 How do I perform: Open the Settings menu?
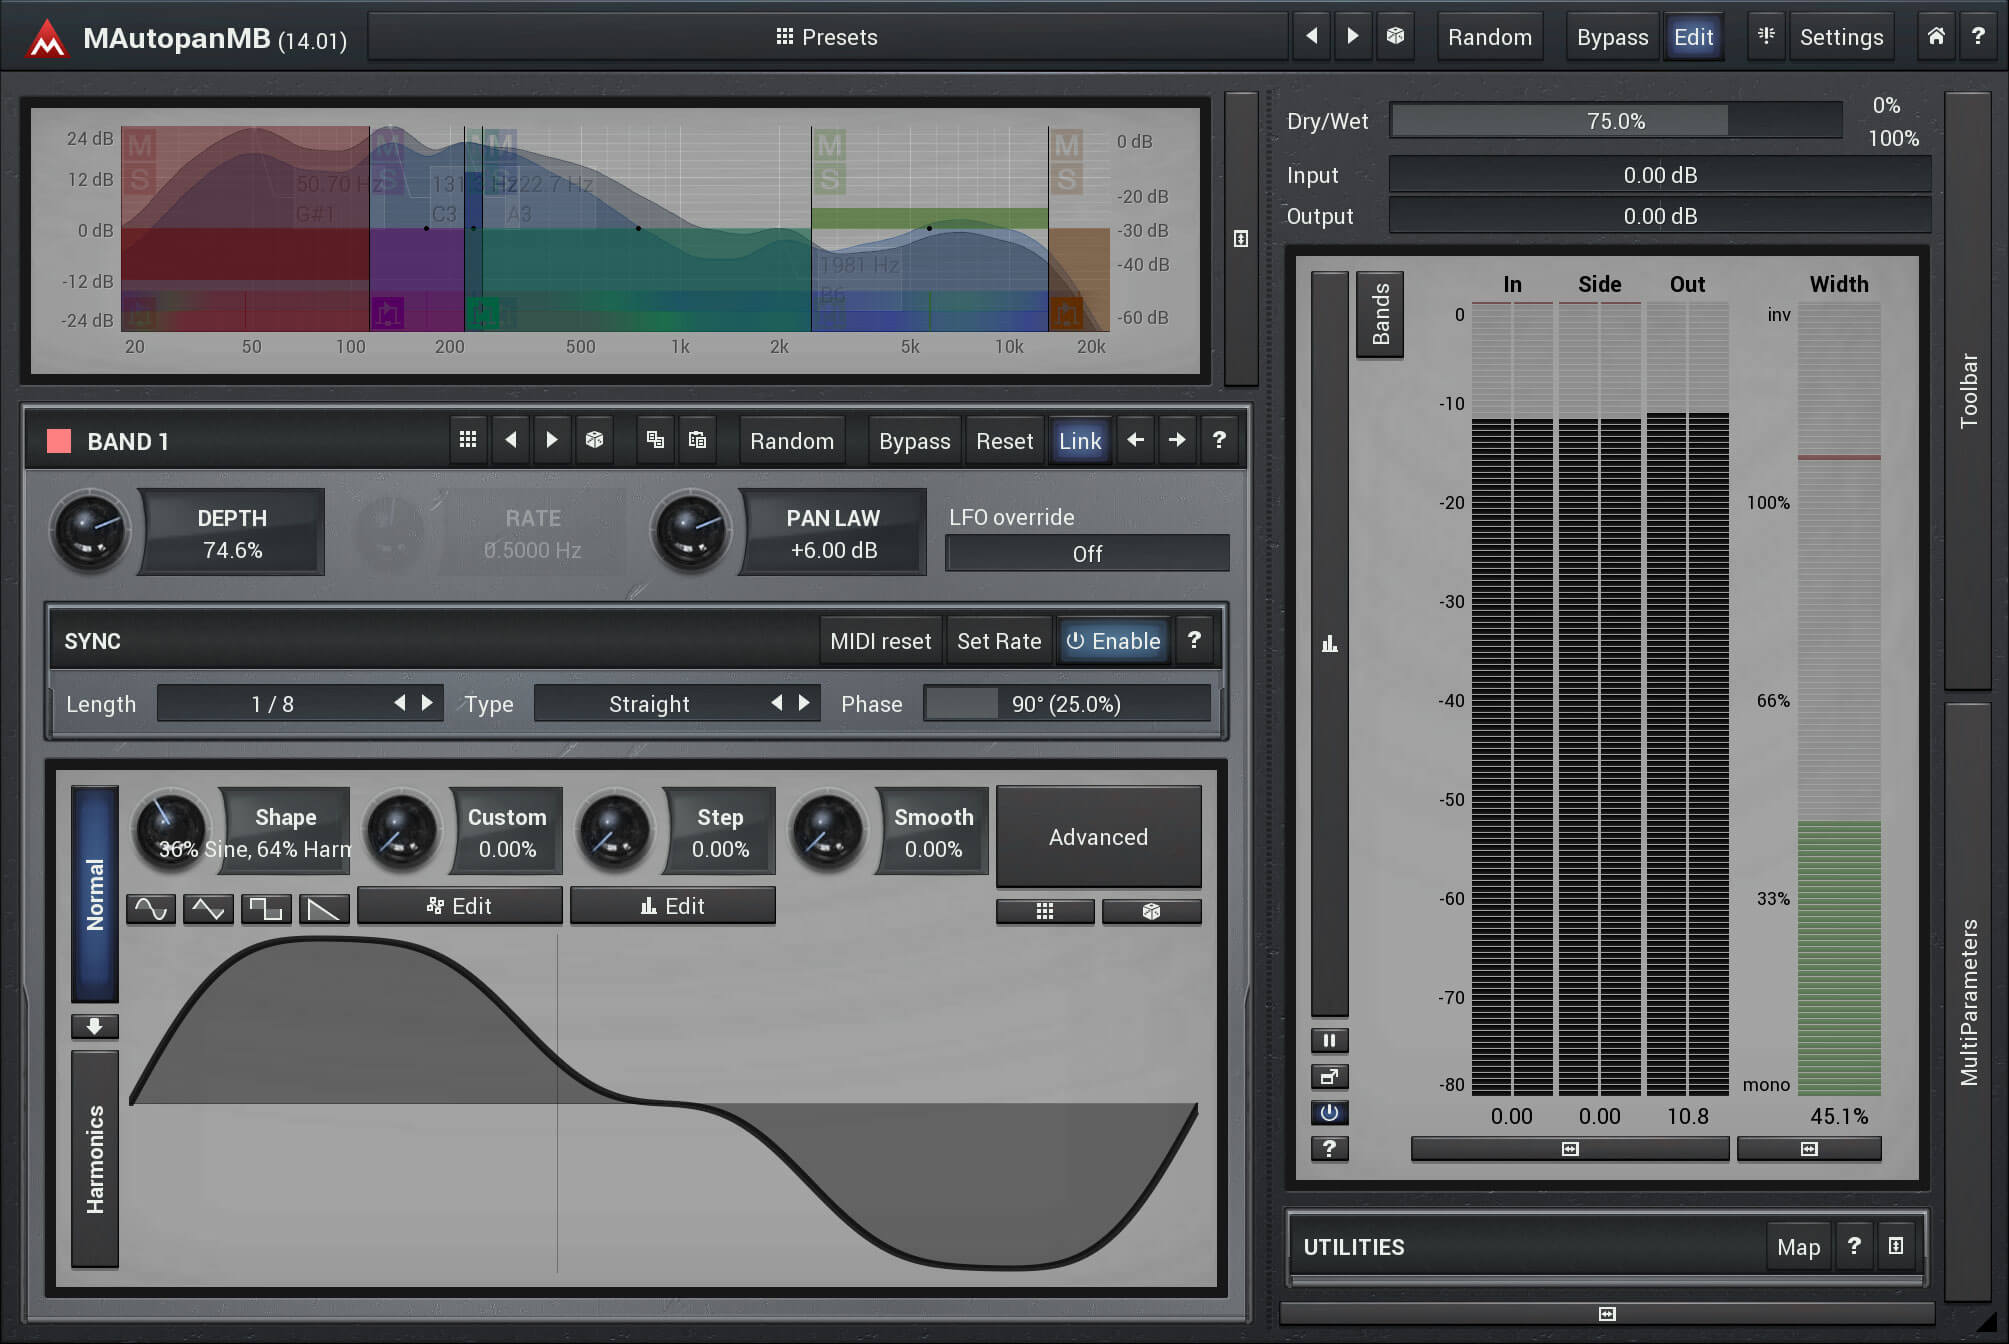coord(1841,37)
